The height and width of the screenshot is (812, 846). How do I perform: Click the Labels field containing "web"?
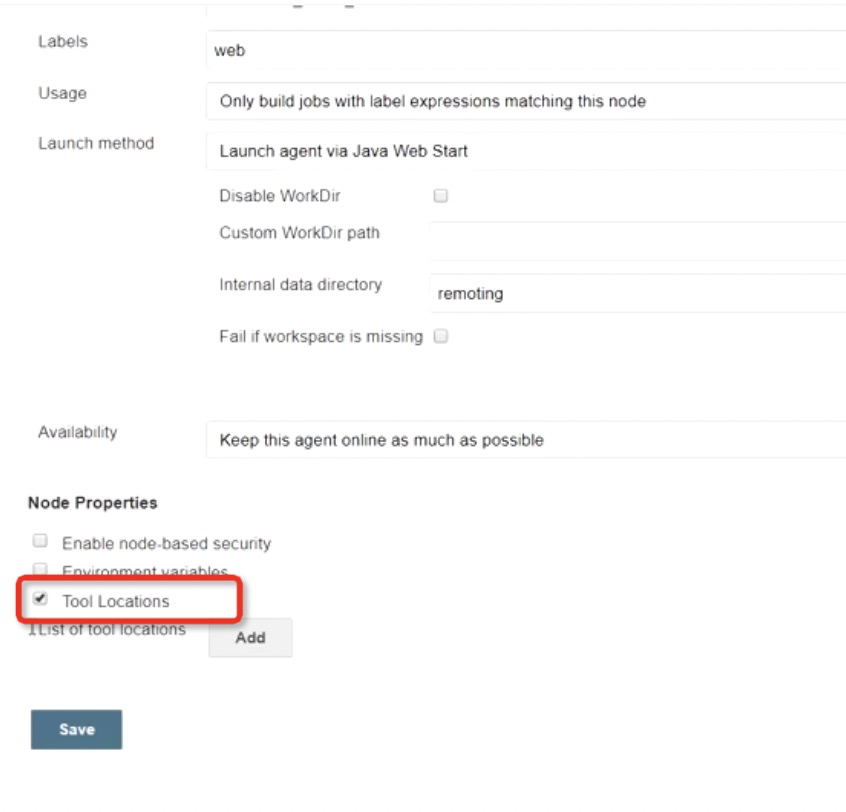pos(525,50)
